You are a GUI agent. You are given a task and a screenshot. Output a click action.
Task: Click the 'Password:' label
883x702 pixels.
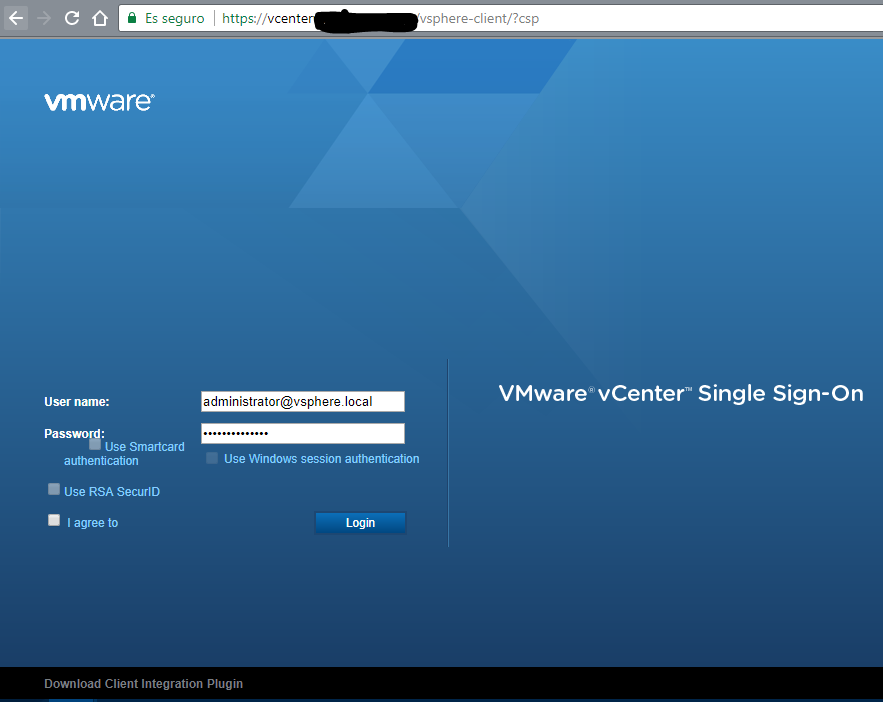pos(74,433)
